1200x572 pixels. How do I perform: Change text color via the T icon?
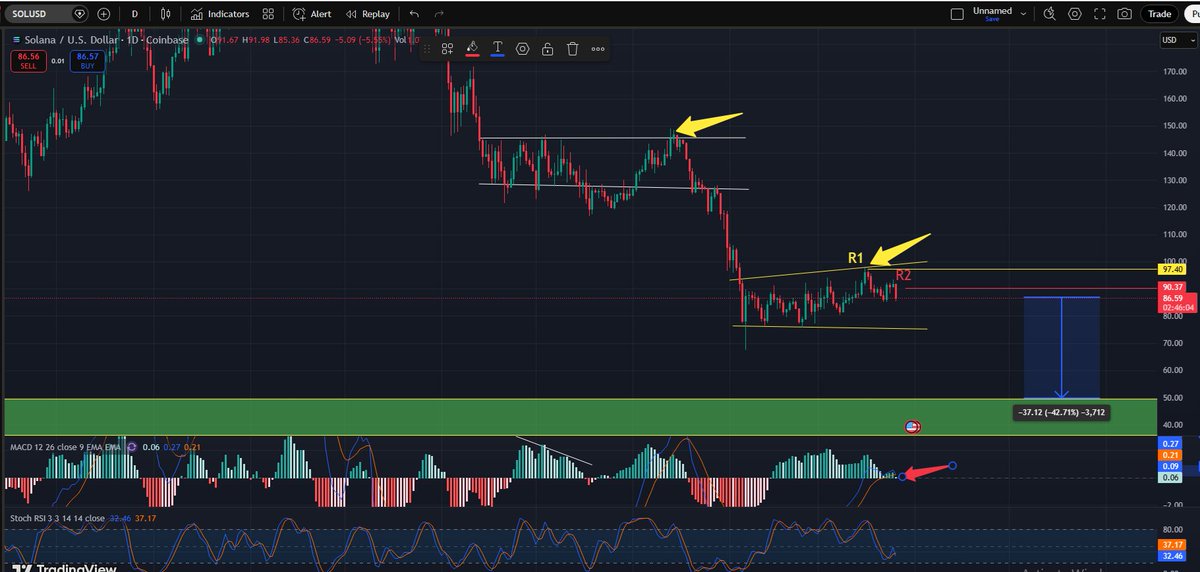pos(497,49)
